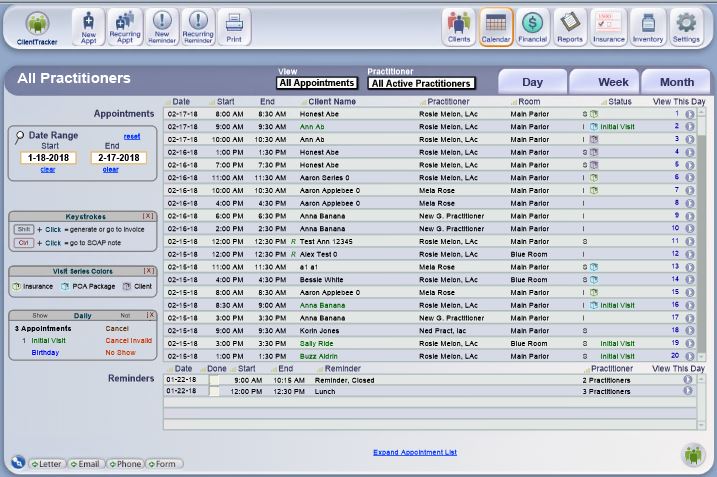Open the Letter tab at bottom
717x477 pixels.
[x=47, y=464]
